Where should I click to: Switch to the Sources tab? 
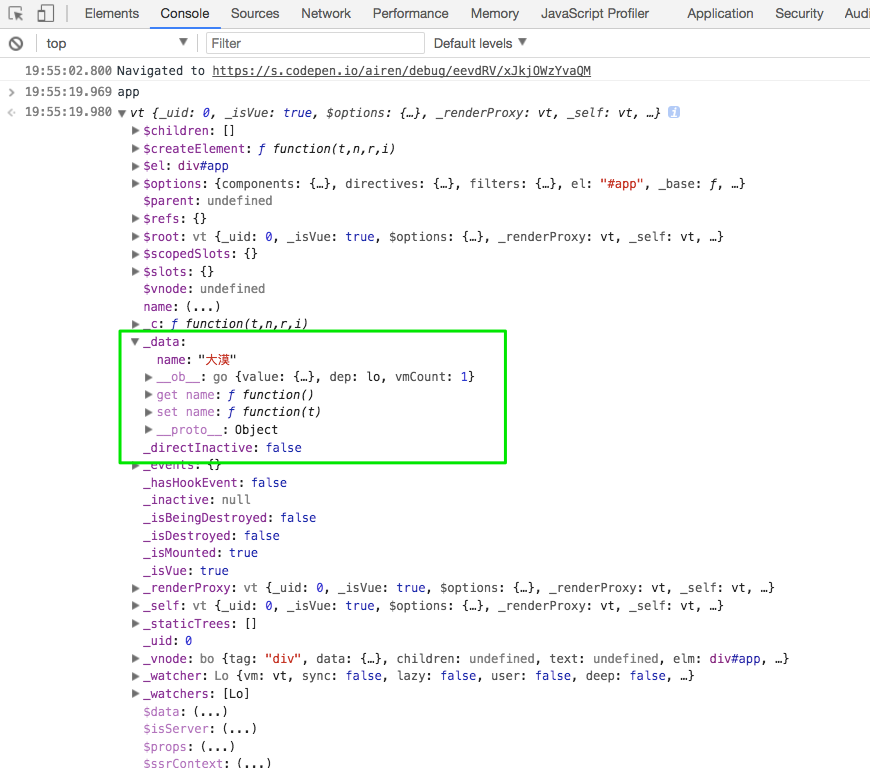coord(255,13)
